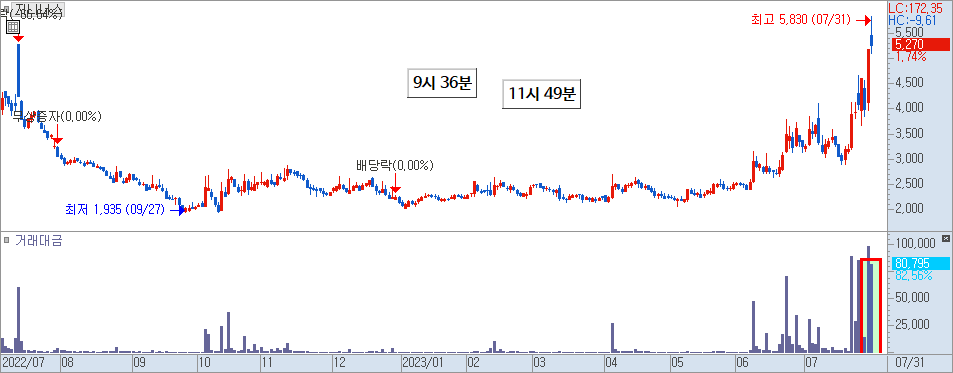Viewport: 953px width, 373px height.
Task: Click the 최고 5,830 (07/31) high marker
Action: click(x=812, y=20)
